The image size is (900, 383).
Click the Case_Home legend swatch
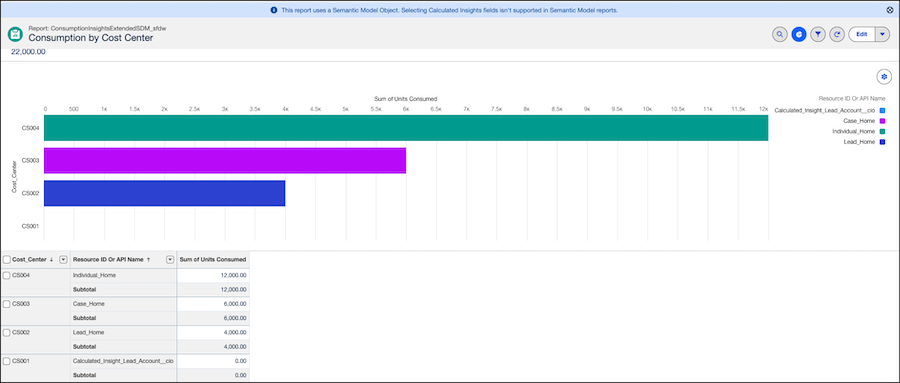882,121
